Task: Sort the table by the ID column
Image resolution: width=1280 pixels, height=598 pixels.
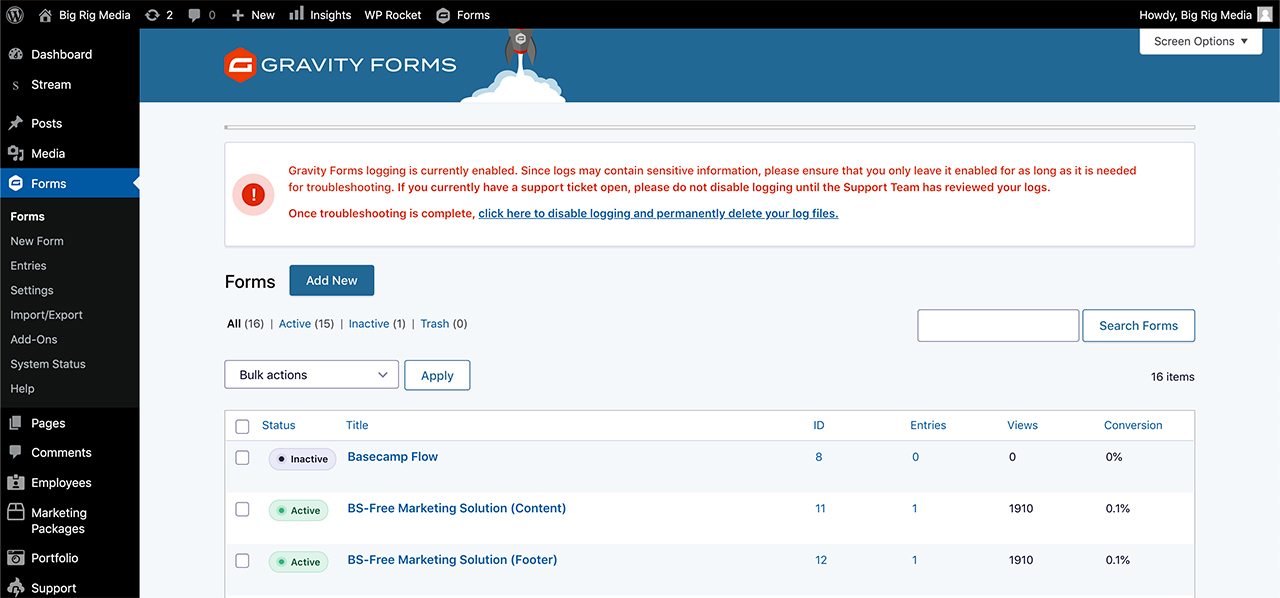Action: pyautogui.click(x=819, y=426)
